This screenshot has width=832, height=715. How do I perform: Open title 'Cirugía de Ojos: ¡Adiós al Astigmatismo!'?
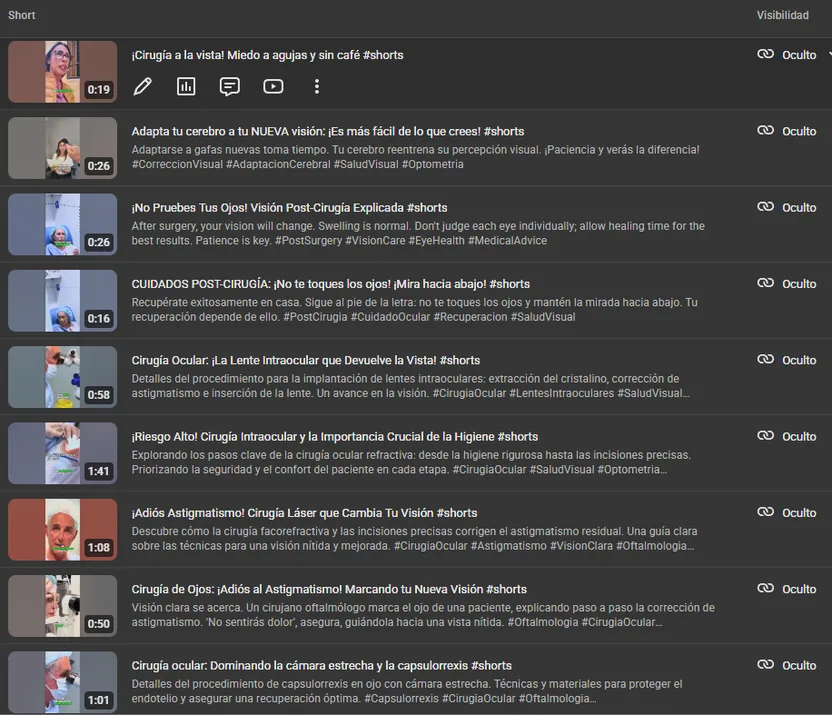(329, 590)
